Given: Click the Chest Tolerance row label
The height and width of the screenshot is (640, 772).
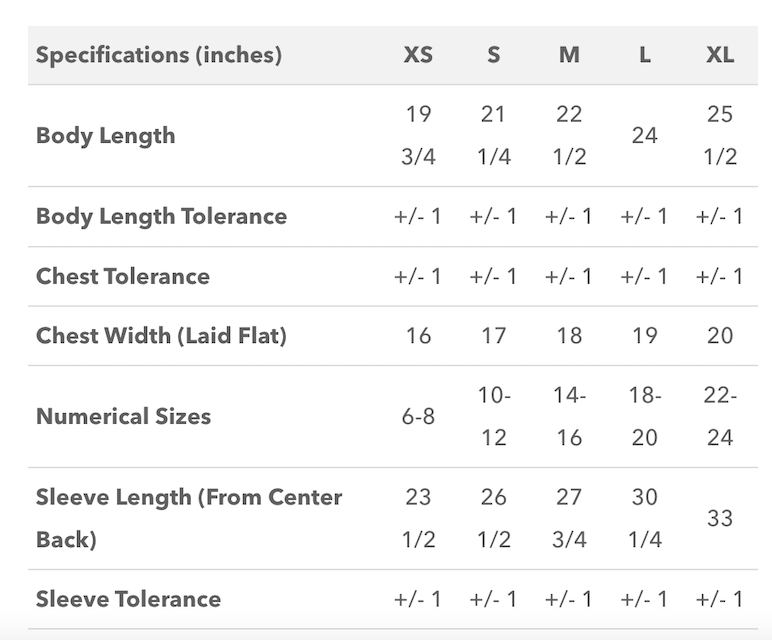Looking at the screenshot, I should (123, 276).
